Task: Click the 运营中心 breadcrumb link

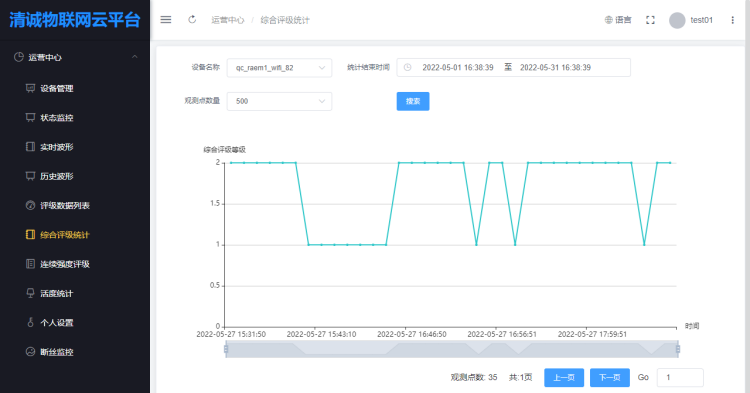Action: pos(228,20)
